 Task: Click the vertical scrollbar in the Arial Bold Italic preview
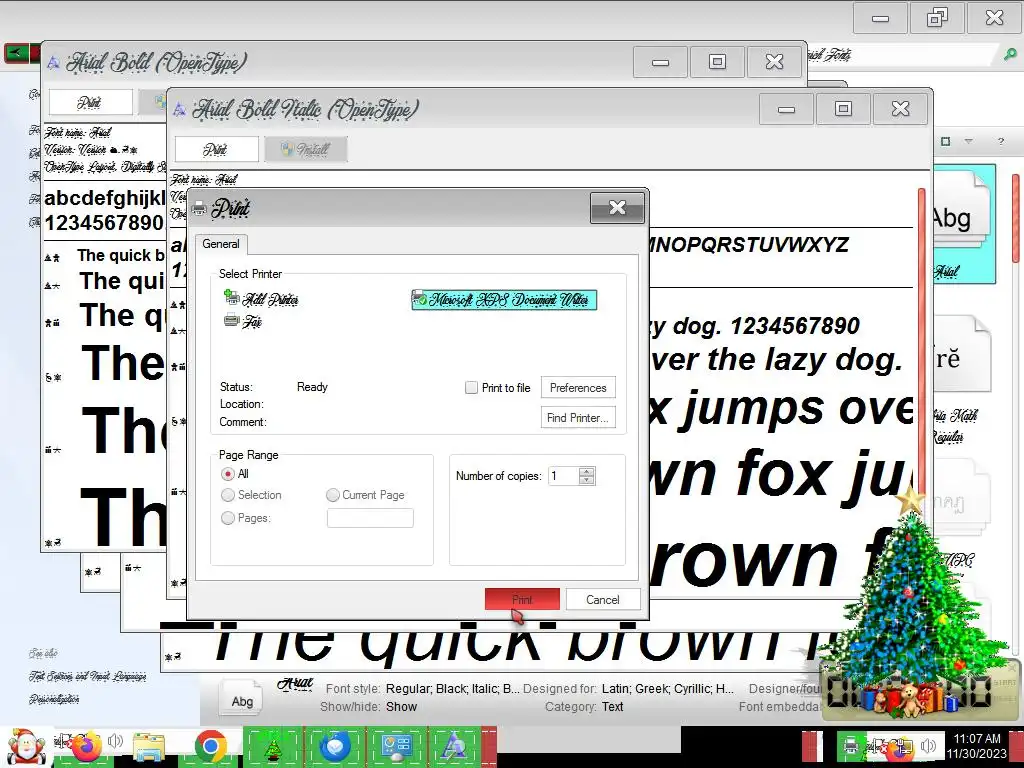click(x=921, y=340)
